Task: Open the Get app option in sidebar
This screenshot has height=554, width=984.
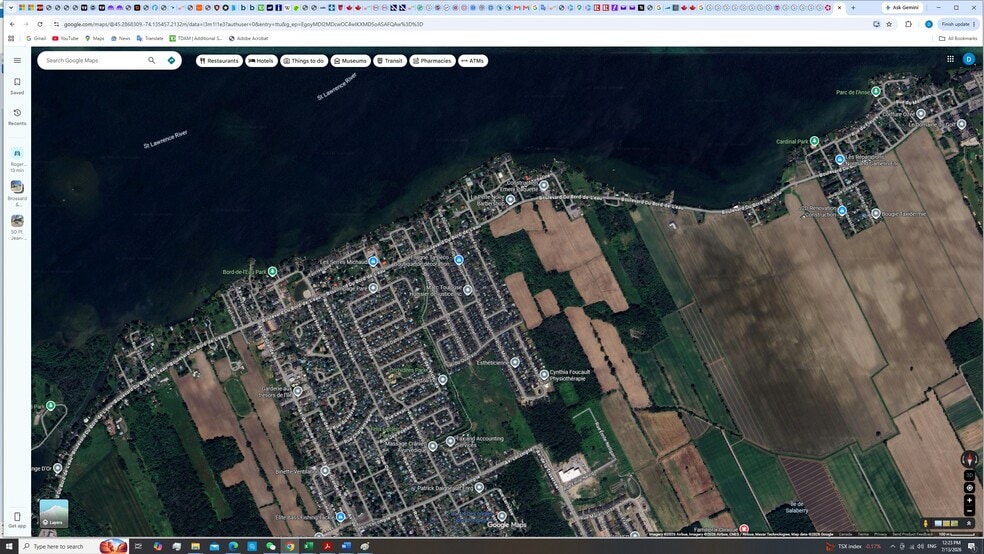Action: point(17,519)
